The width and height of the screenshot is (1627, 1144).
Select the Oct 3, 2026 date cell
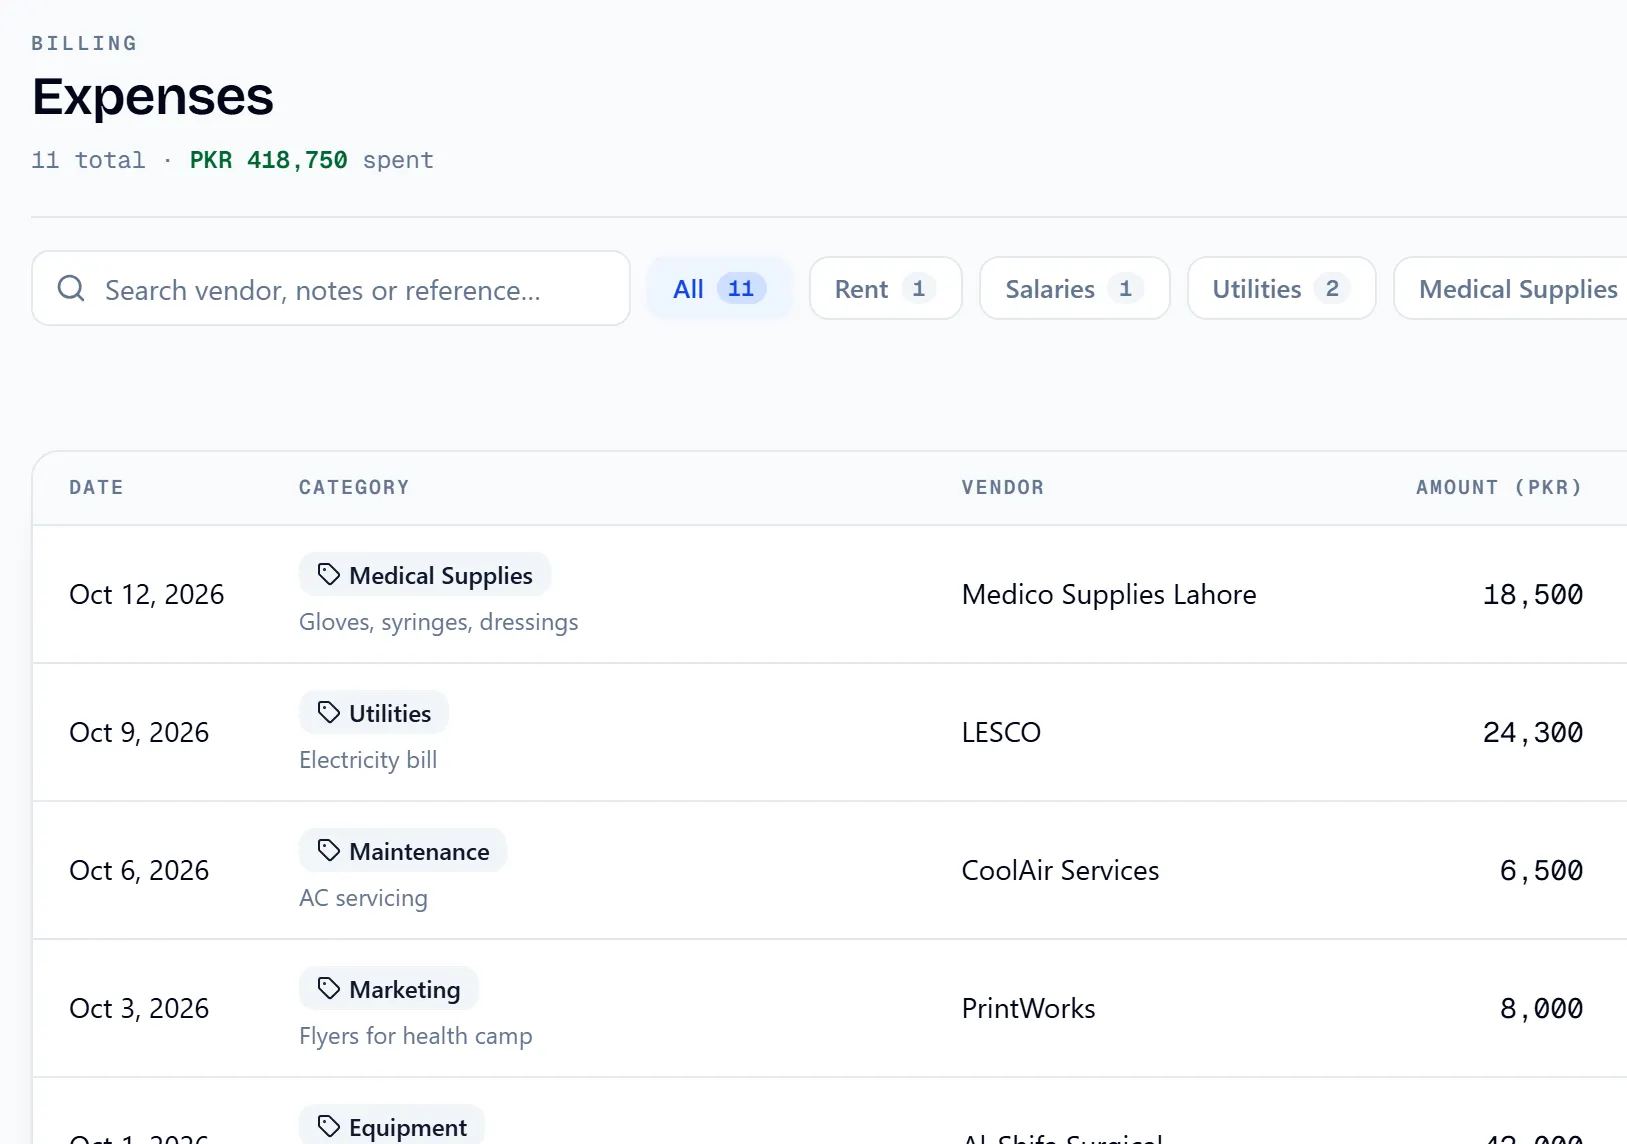tap(139, 1008)
